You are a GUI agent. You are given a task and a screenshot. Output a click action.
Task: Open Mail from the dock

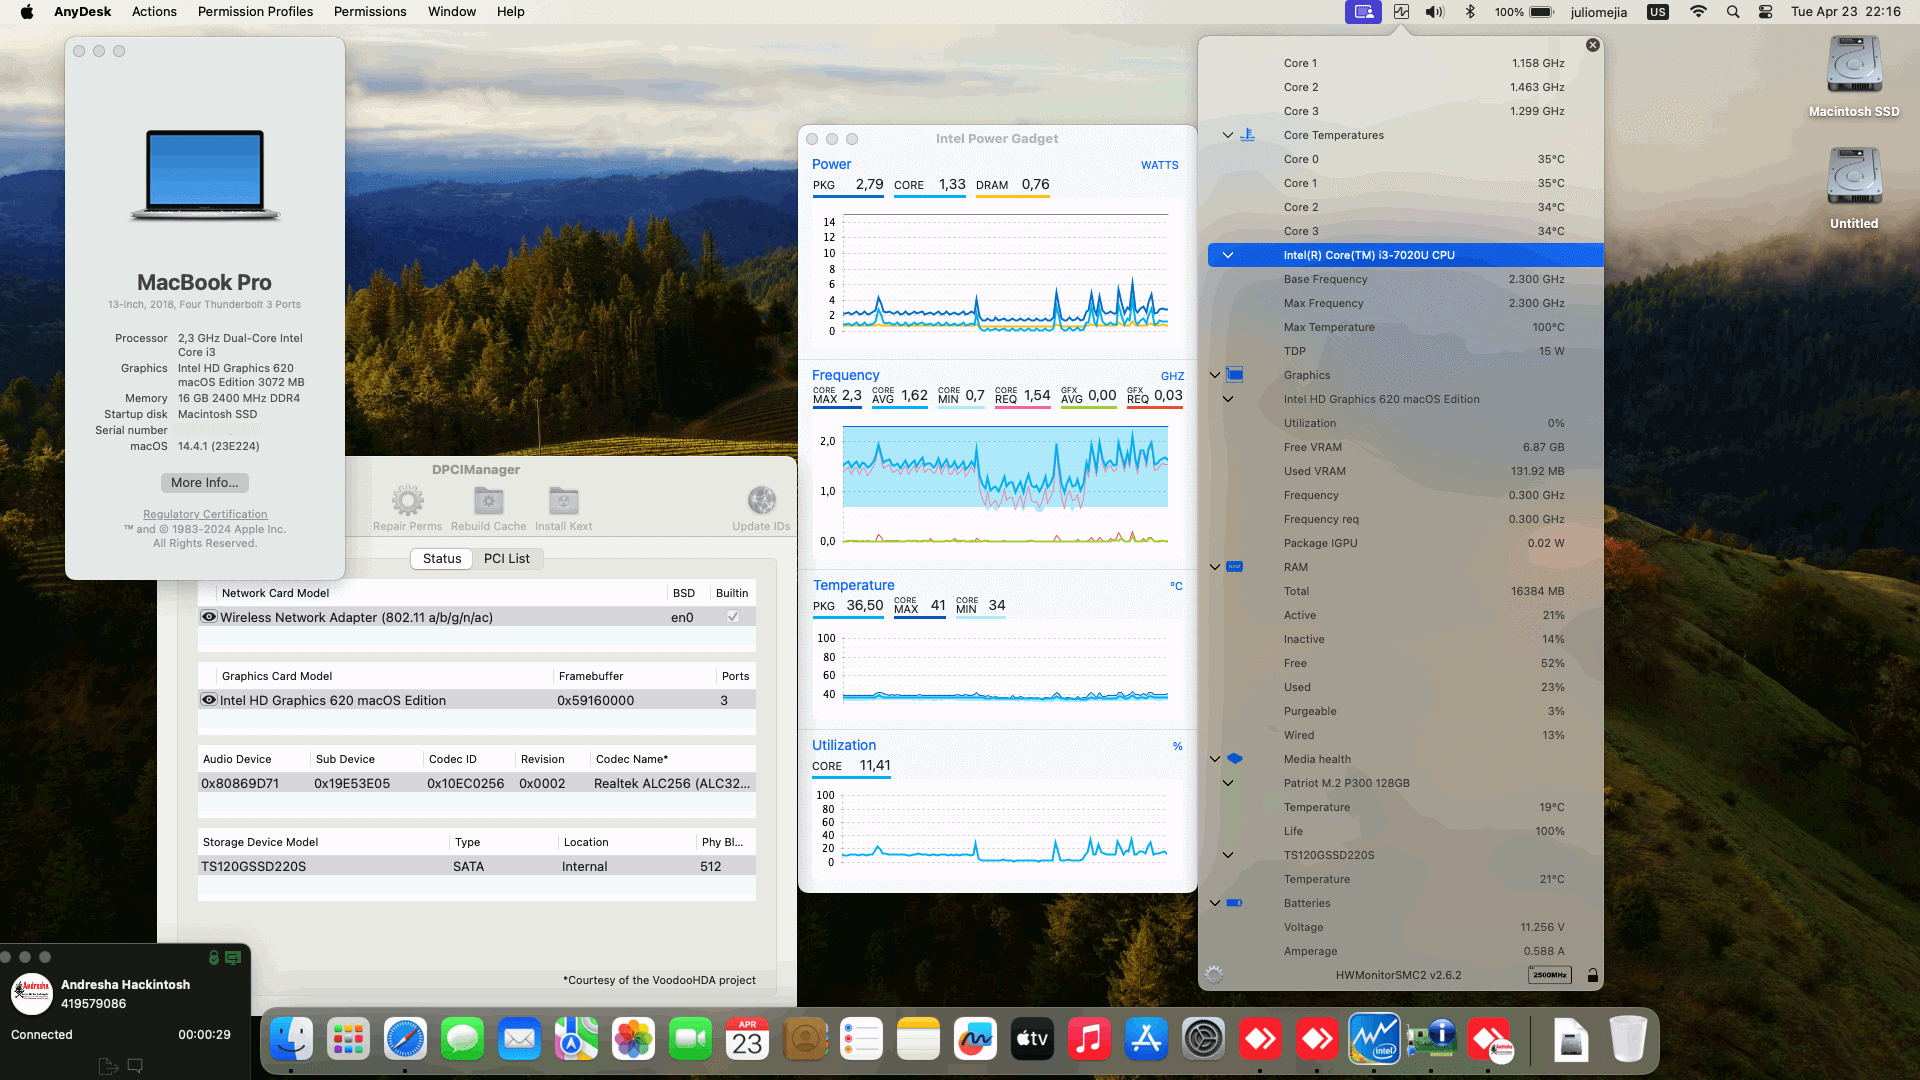520,1040
